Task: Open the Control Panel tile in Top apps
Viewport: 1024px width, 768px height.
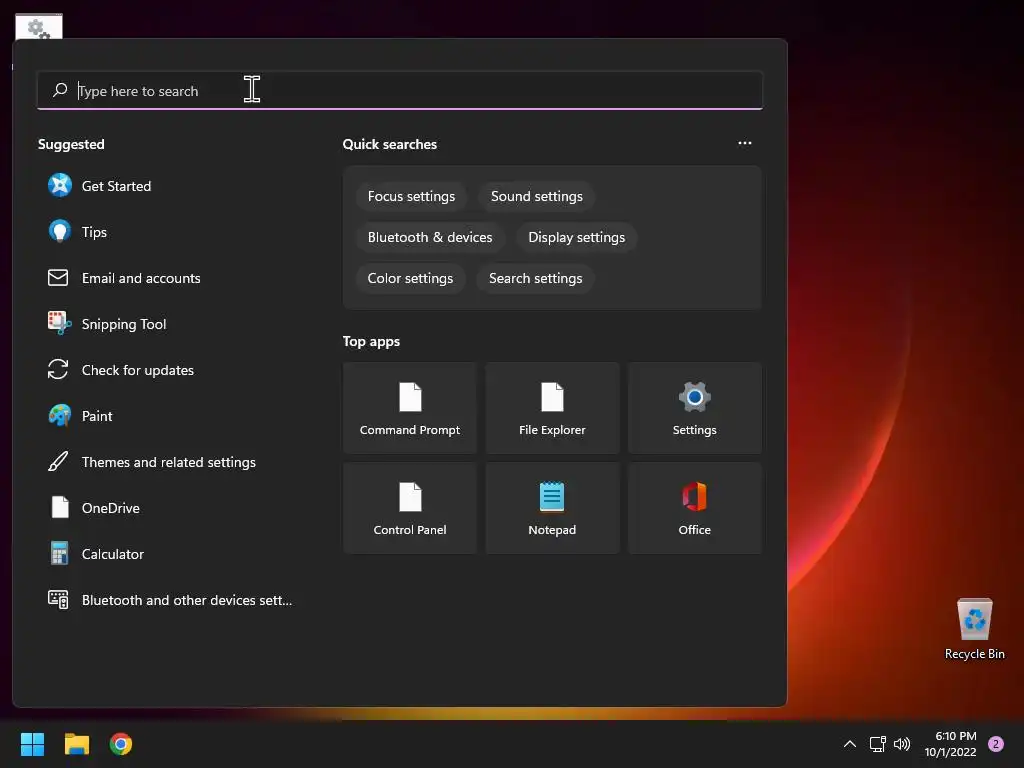Action: pyautogui.click(x=410, y=508)
